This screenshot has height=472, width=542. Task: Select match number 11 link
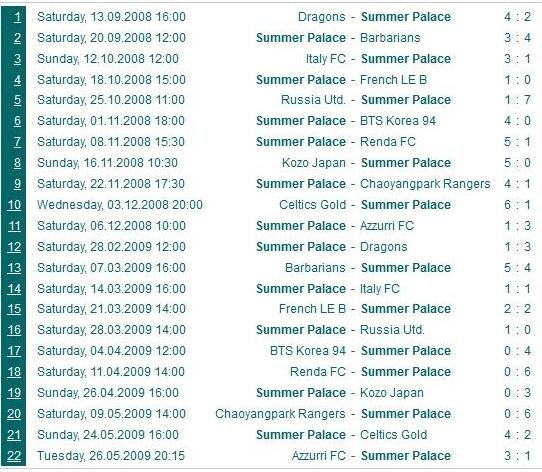[14, 226]
